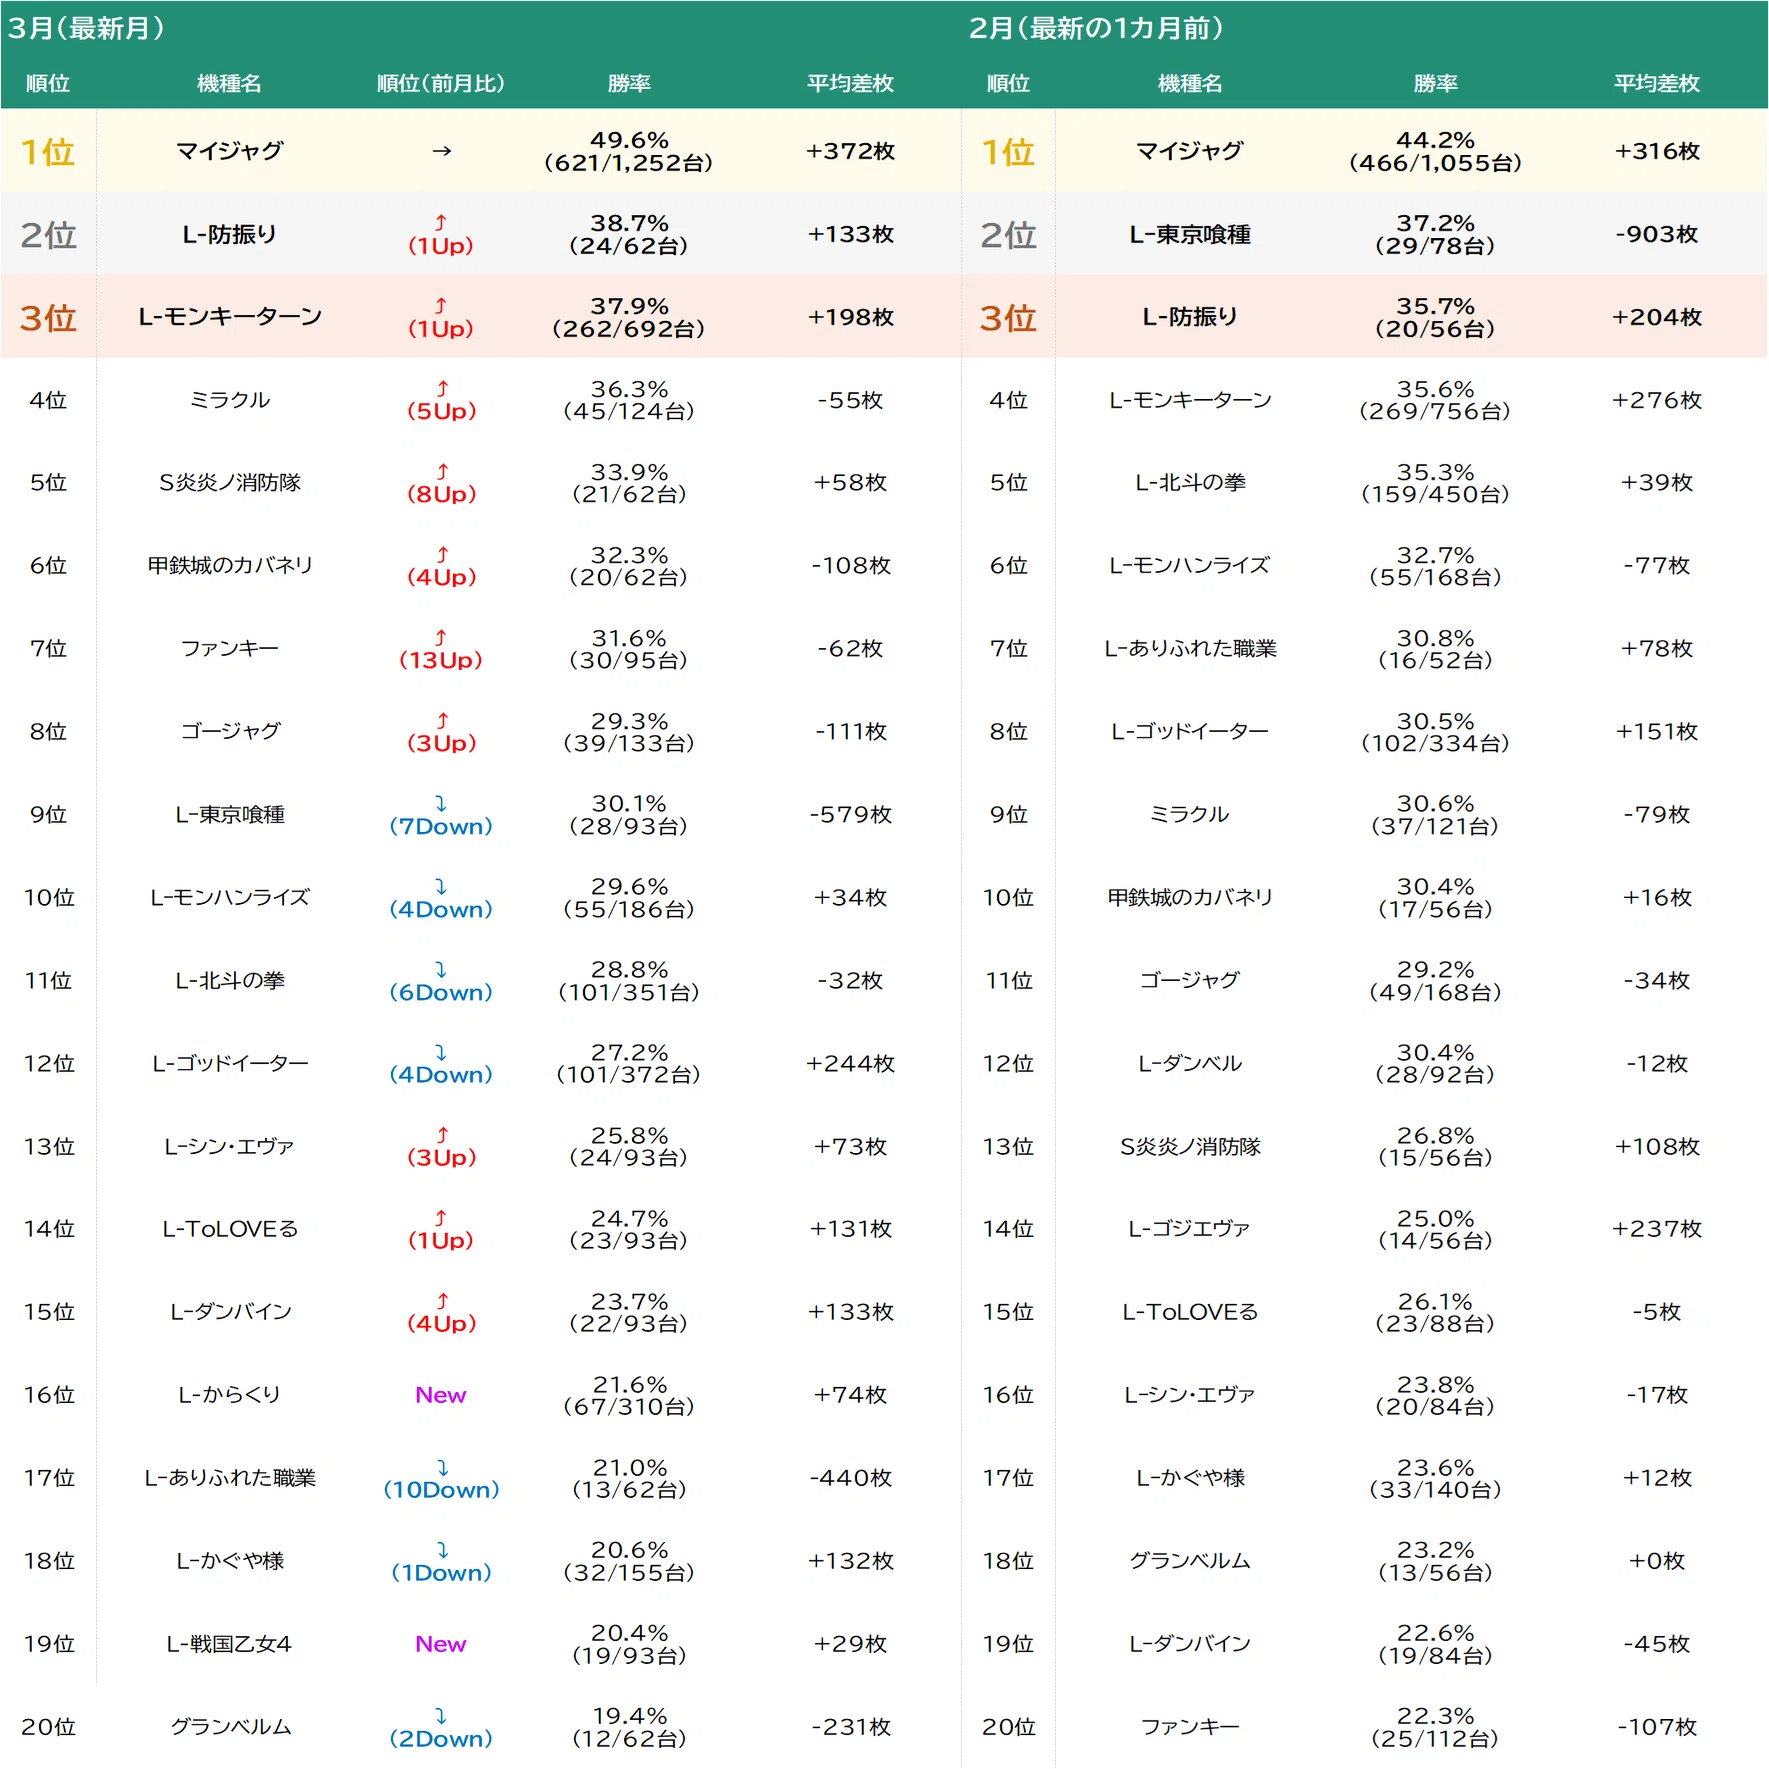Click the '3月（最新月）' table title
The height and width of the screenshot is (1769, 1769).
click(x=86, y=28)
